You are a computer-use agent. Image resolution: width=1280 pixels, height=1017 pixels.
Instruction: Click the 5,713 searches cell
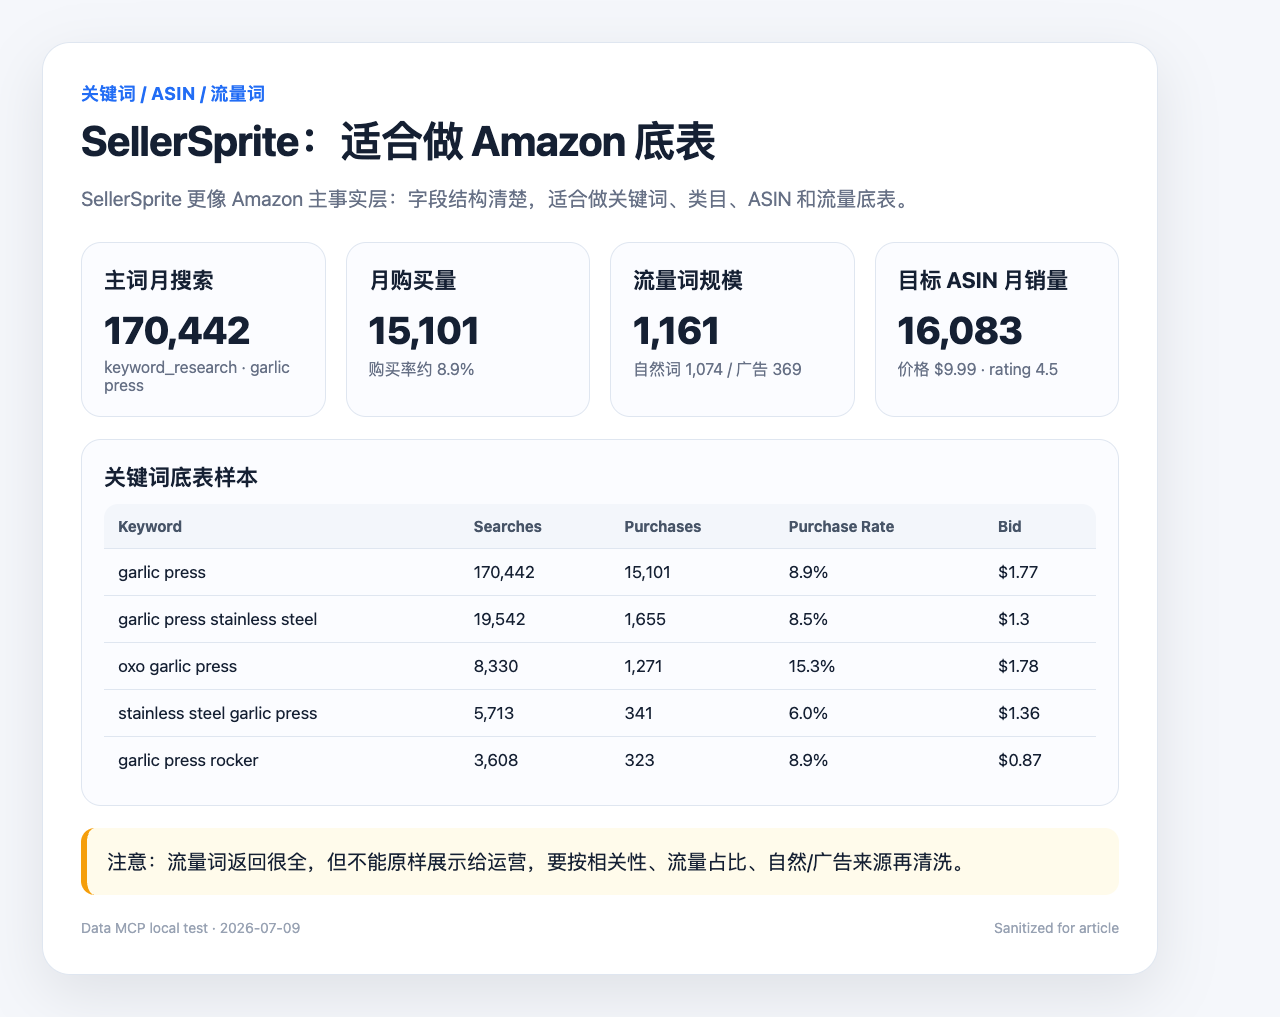coord(494,714)
